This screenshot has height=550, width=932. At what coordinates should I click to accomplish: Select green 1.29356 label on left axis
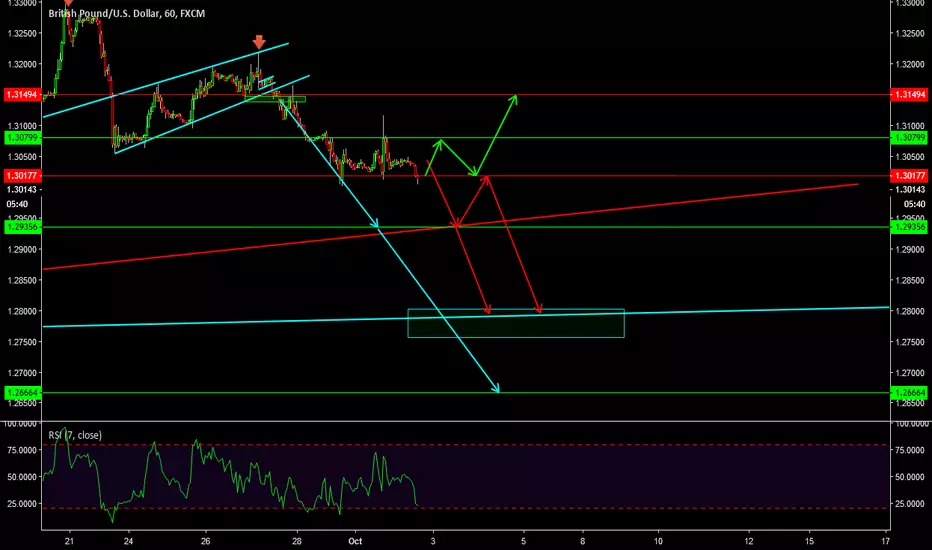[23, 227]
